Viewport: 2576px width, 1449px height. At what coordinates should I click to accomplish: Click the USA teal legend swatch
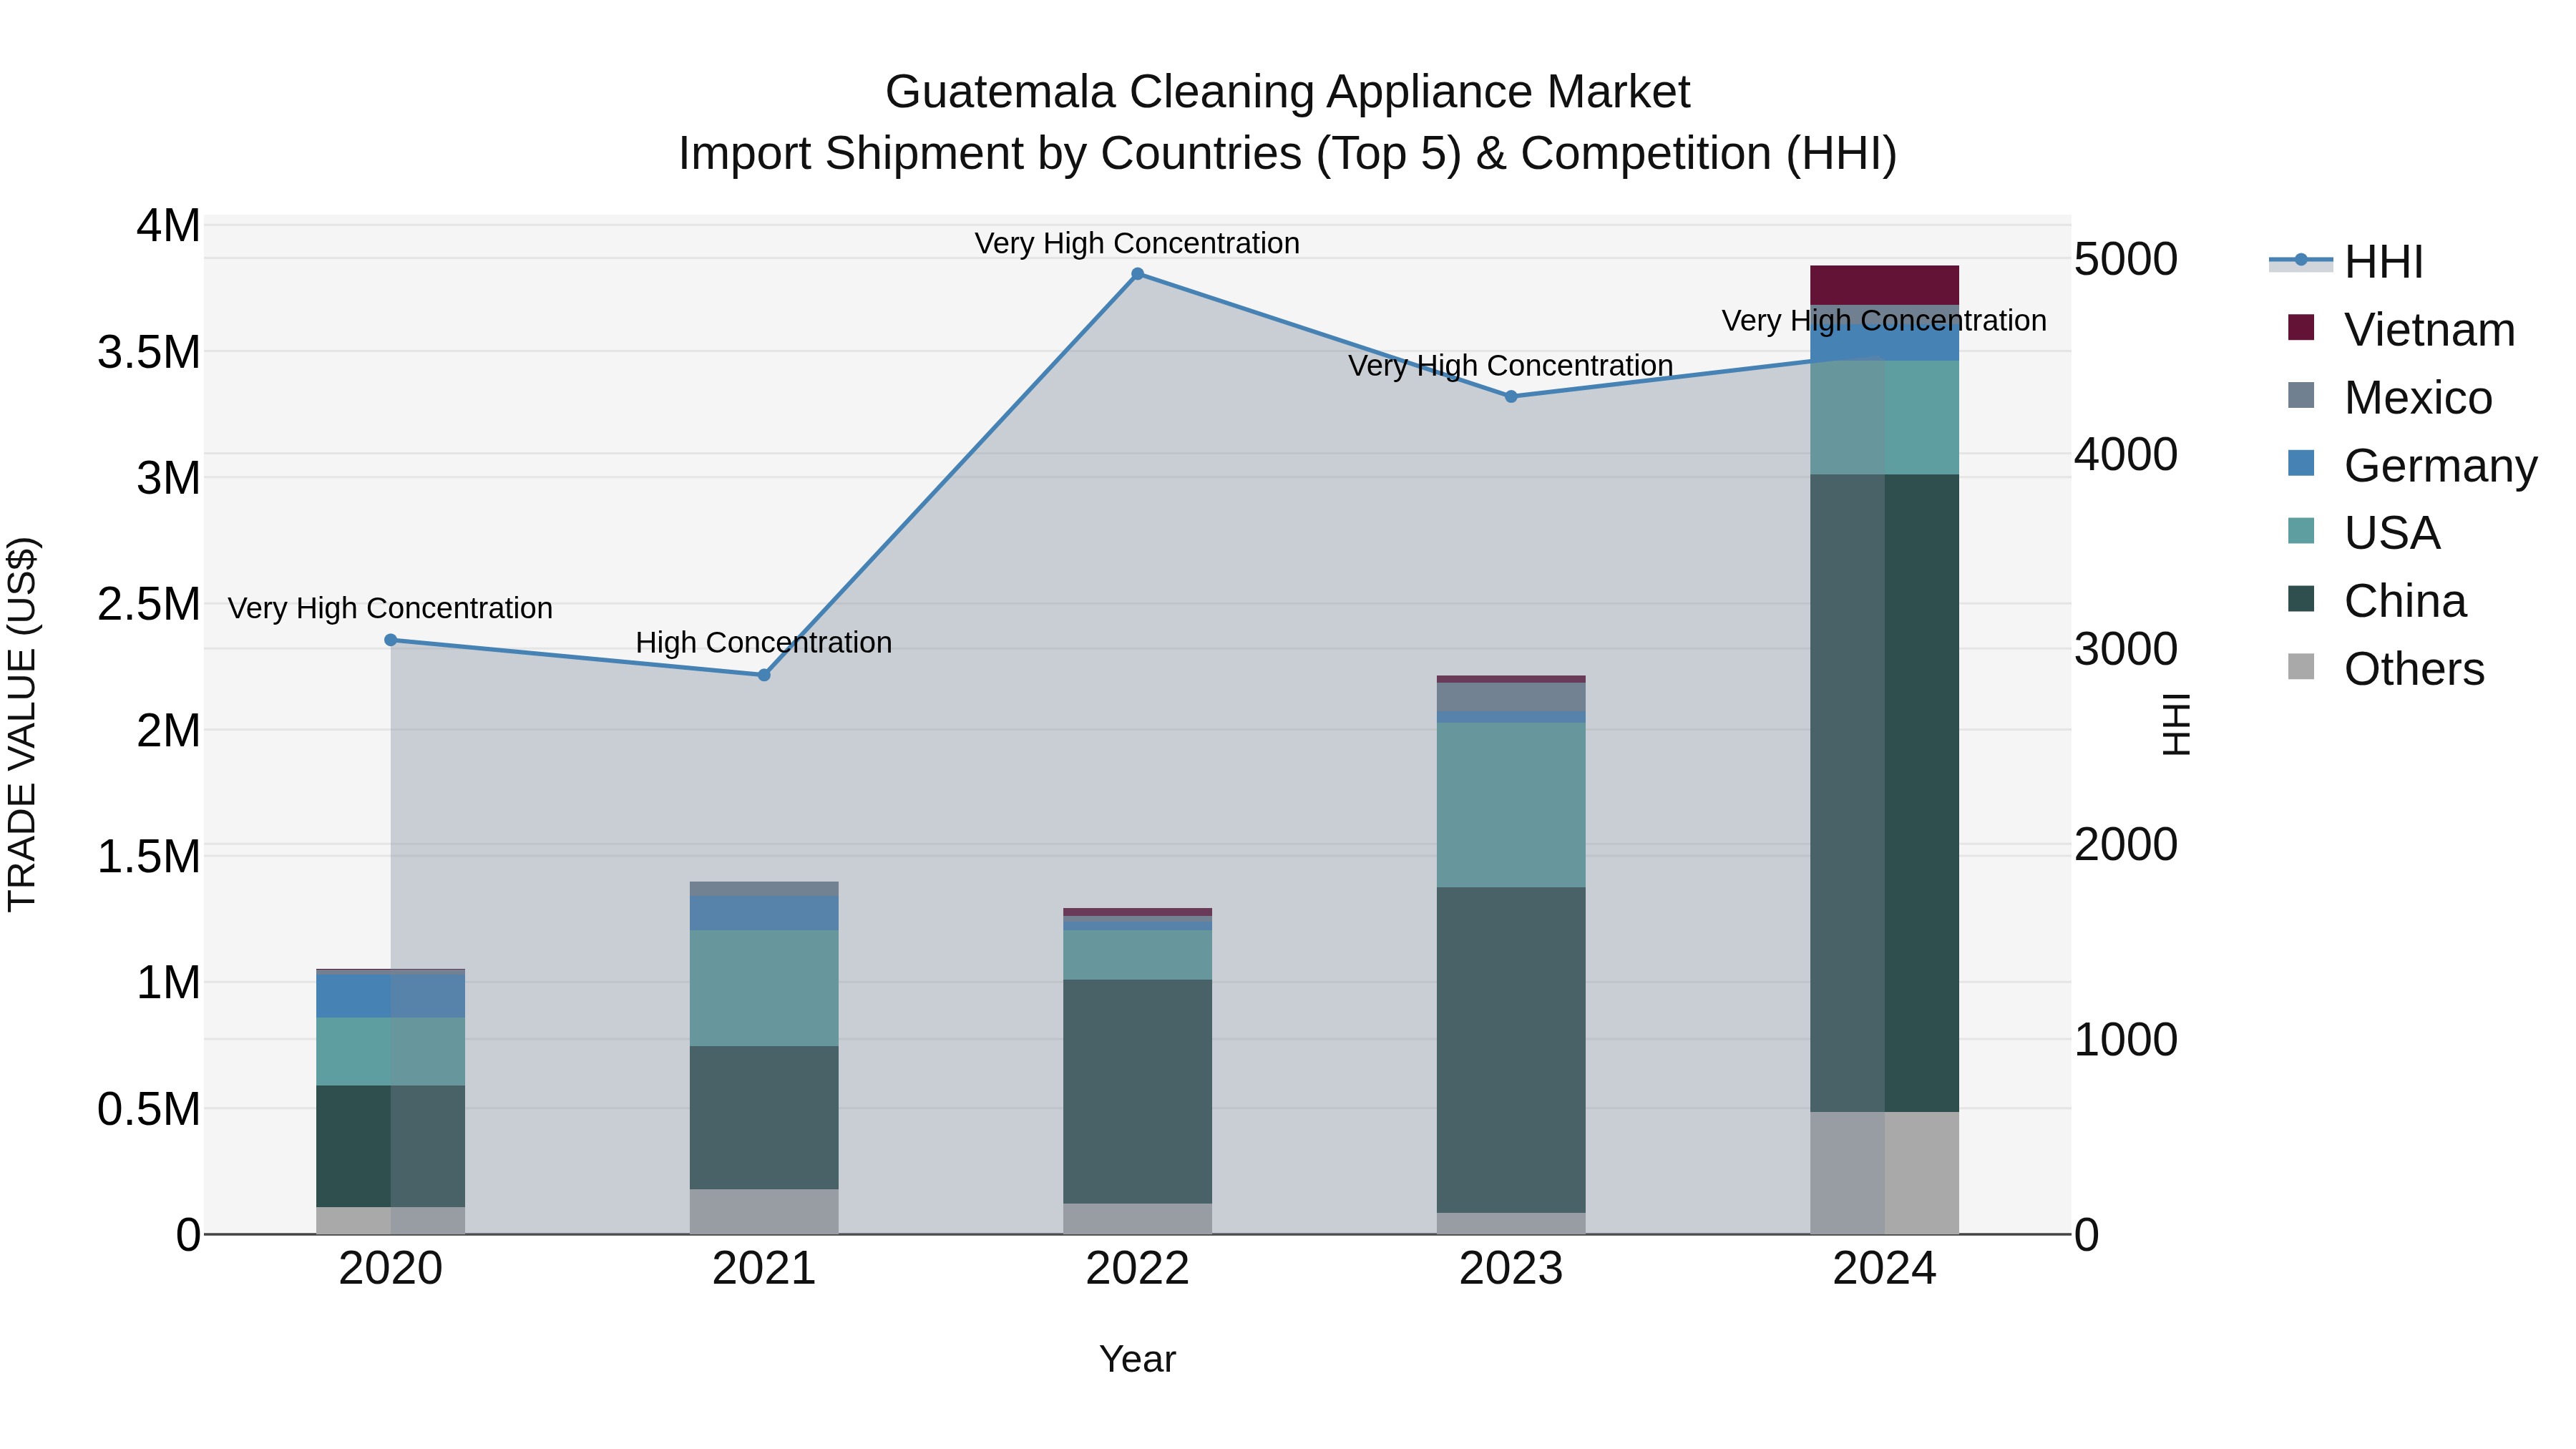tap(2301, 530)
